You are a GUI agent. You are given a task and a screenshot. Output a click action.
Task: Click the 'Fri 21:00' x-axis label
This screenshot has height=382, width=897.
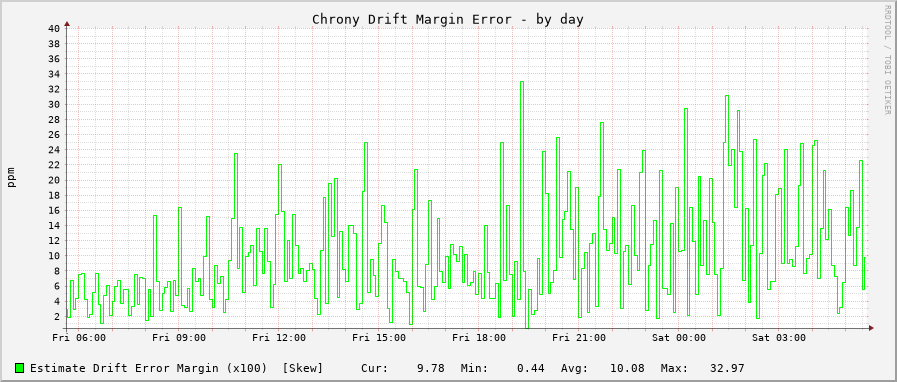click(579, 338)
